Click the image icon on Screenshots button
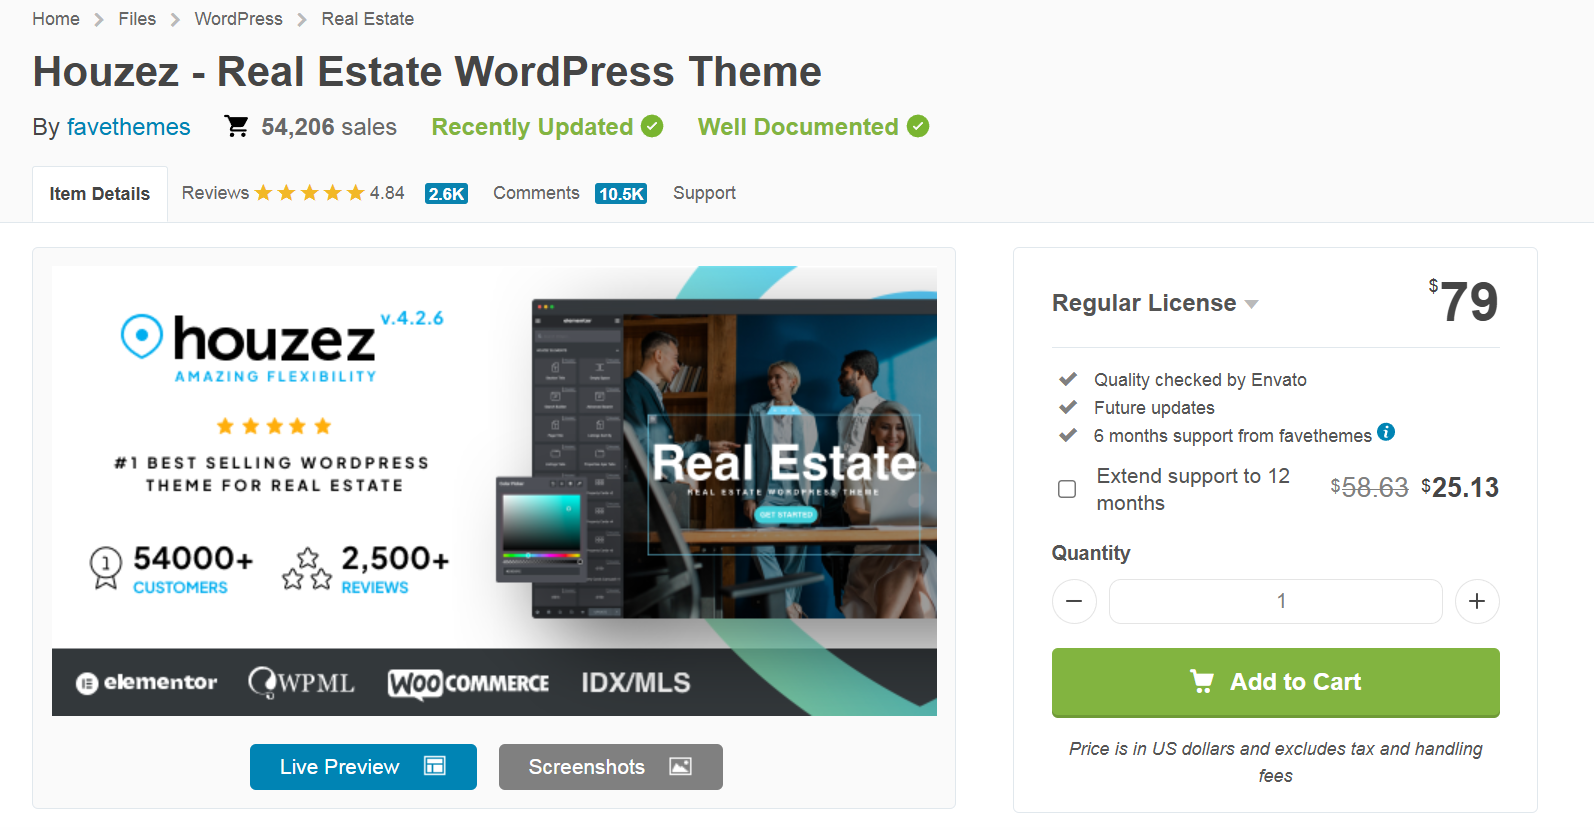 coord(681,766)
